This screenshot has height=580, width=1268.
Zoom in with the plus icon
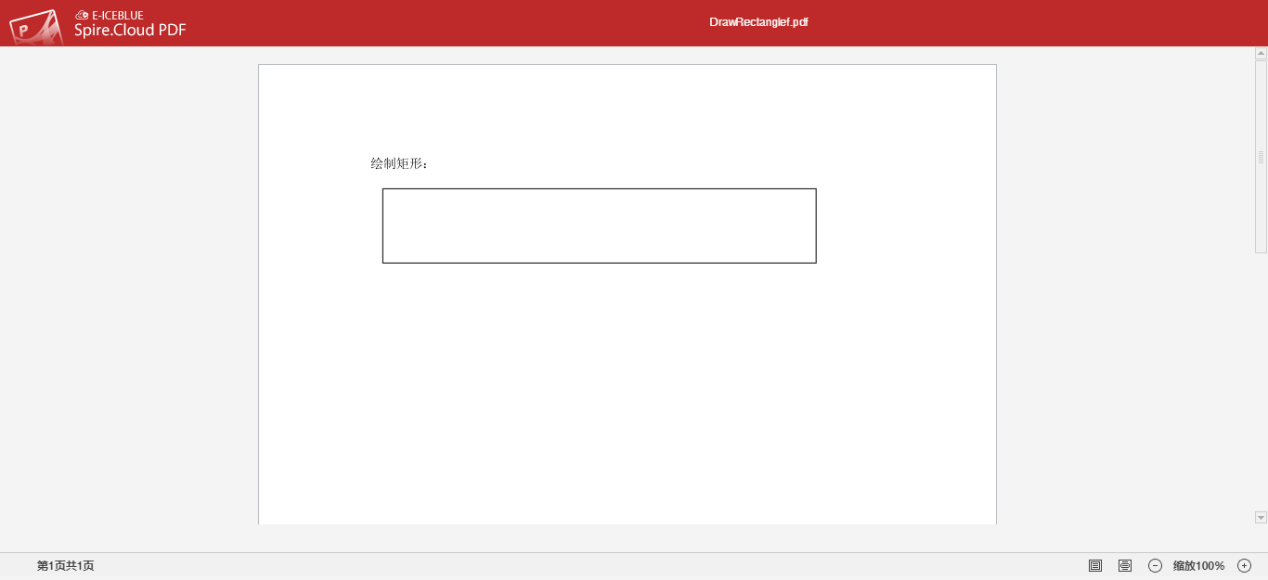(x=1244, y=565)
